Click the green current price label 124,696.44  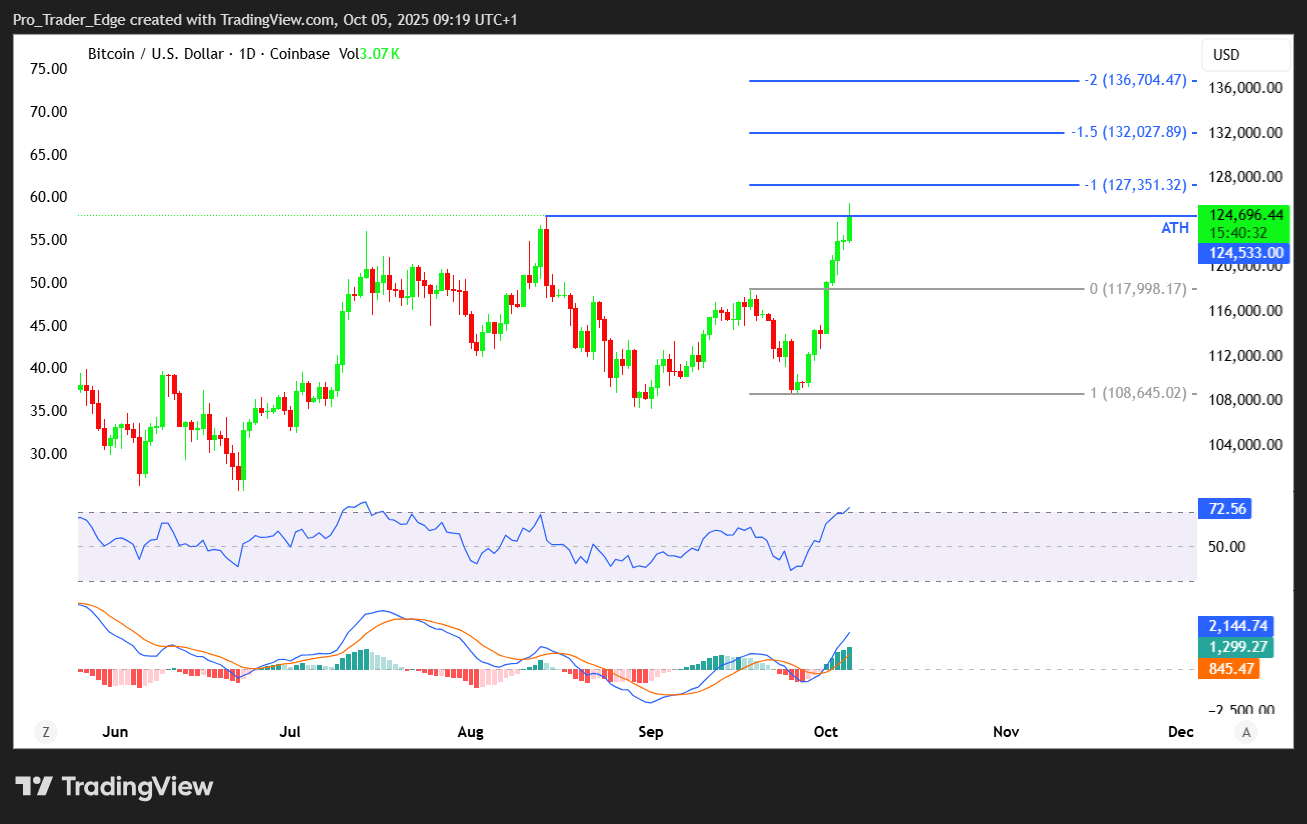coord(1245,215)
